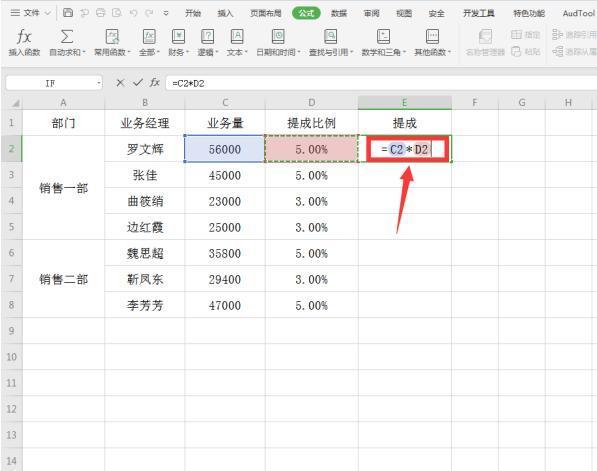The width and height of the screenshot is (597, 471).
Task: Open the Math and Trig functions icon
Action: 383,37
